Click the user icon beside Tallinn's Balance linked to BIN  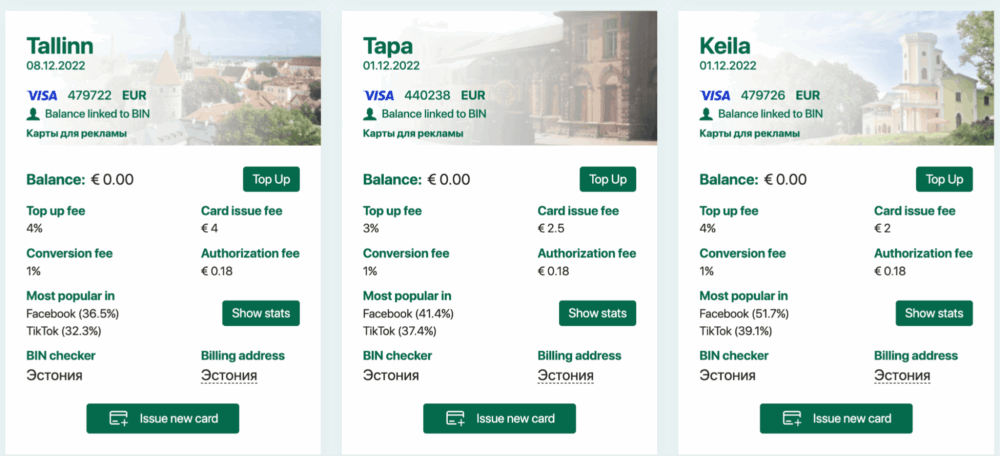tap(33, 114)
